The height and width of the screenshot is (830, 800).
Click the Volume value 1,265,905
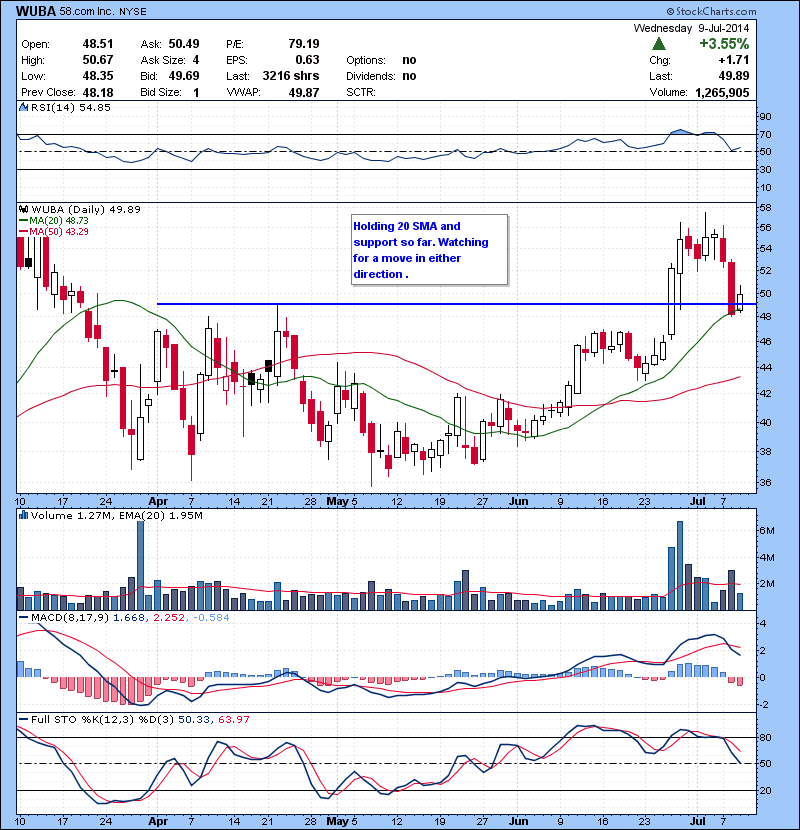pyautogui.click(x=722, y=92)
